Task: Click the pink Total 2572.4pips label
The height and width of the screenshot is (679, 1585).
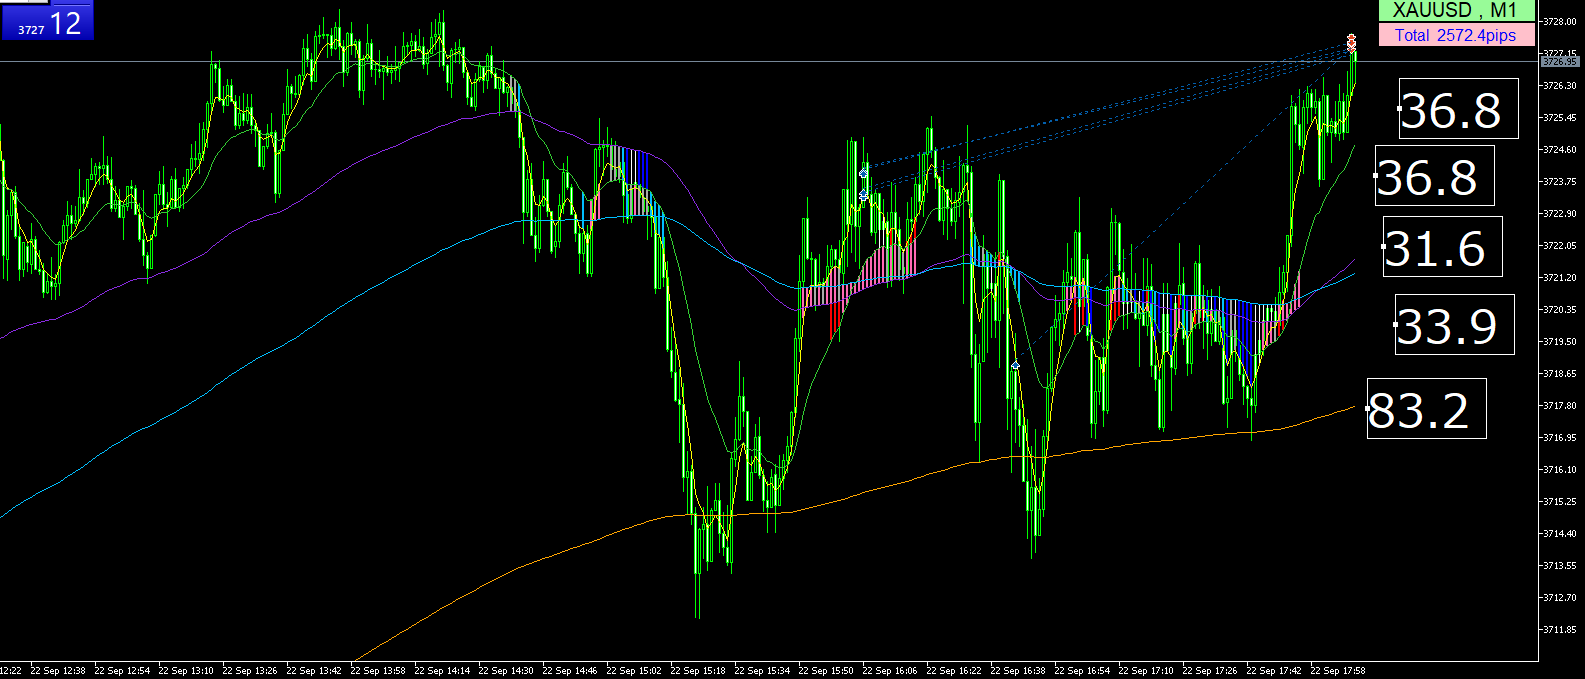Action: [x=1456, y=35]
